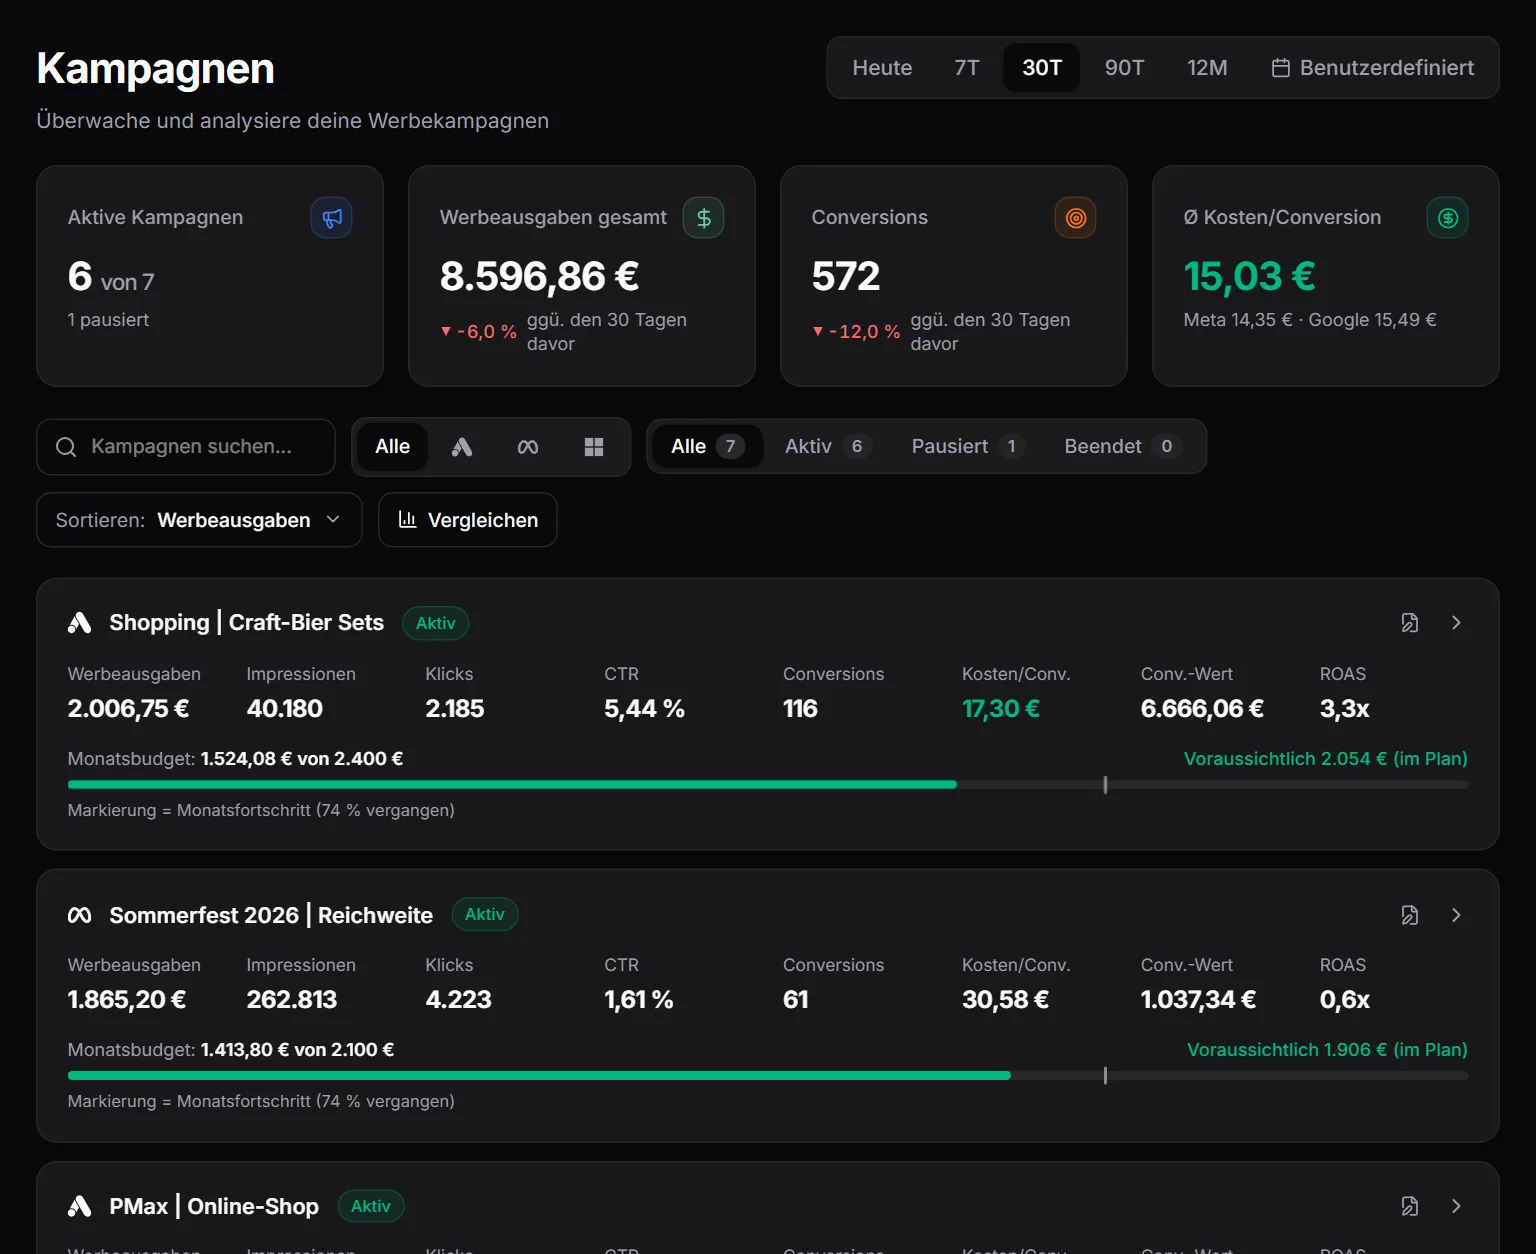Click Voraussichtlich 1.906 € (im Plan) text
Screen dimensions: 1536x1254
coord(1327,1050)
